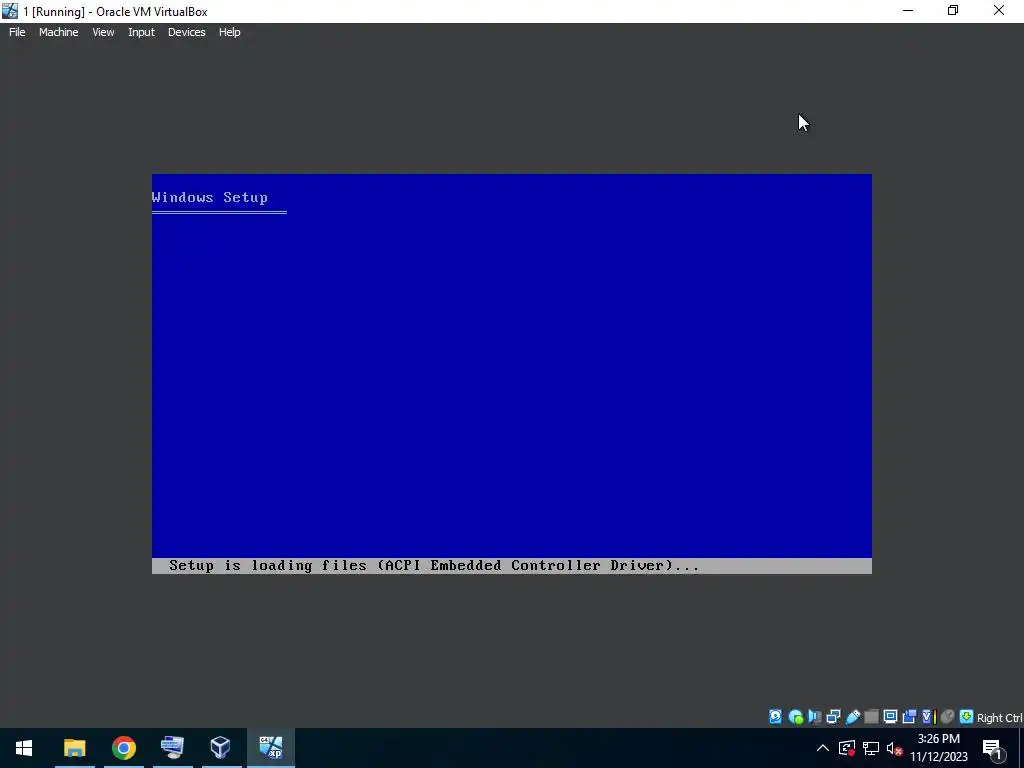Image resolution: width=1024 pixels, height=768 pixels.
Task: Open the audio settings status icon
Action: 814,717
